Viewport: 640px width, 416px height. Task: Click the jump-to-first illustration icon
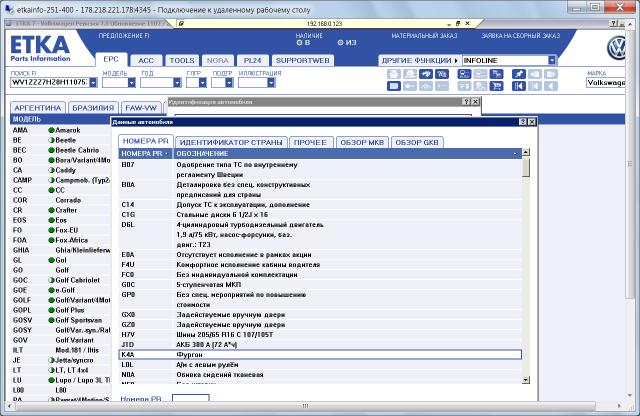(519, 86)
